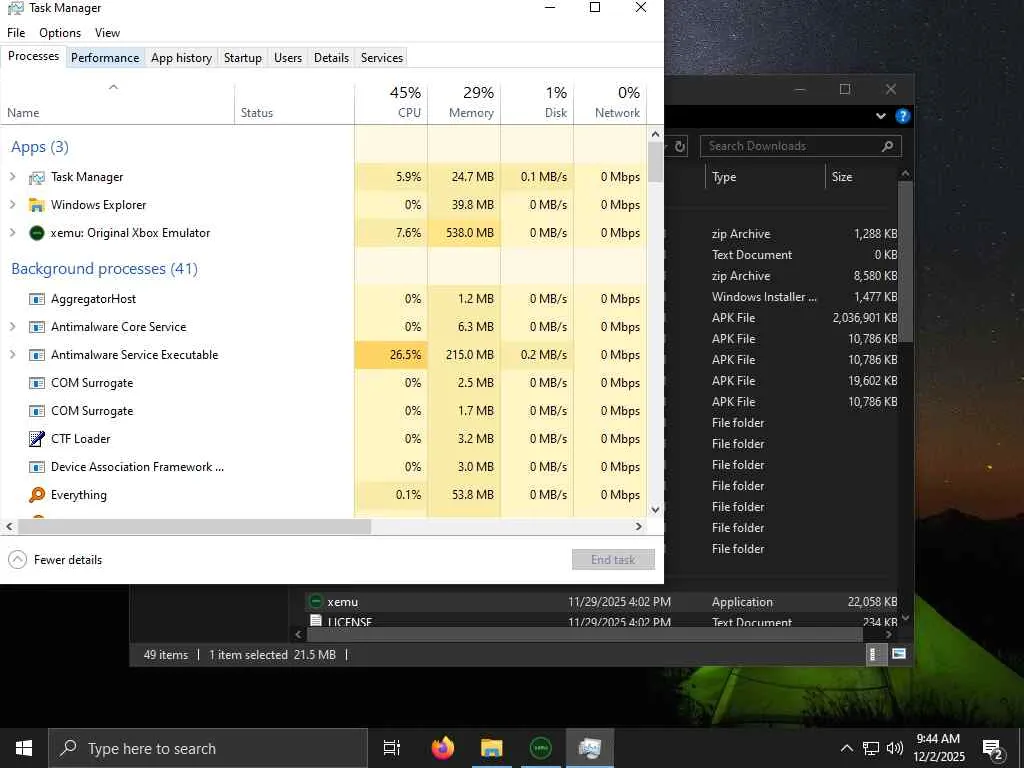Switch to the Performance tab
This screenshot has width=1024, height=768.
click(x=105, y=57)
